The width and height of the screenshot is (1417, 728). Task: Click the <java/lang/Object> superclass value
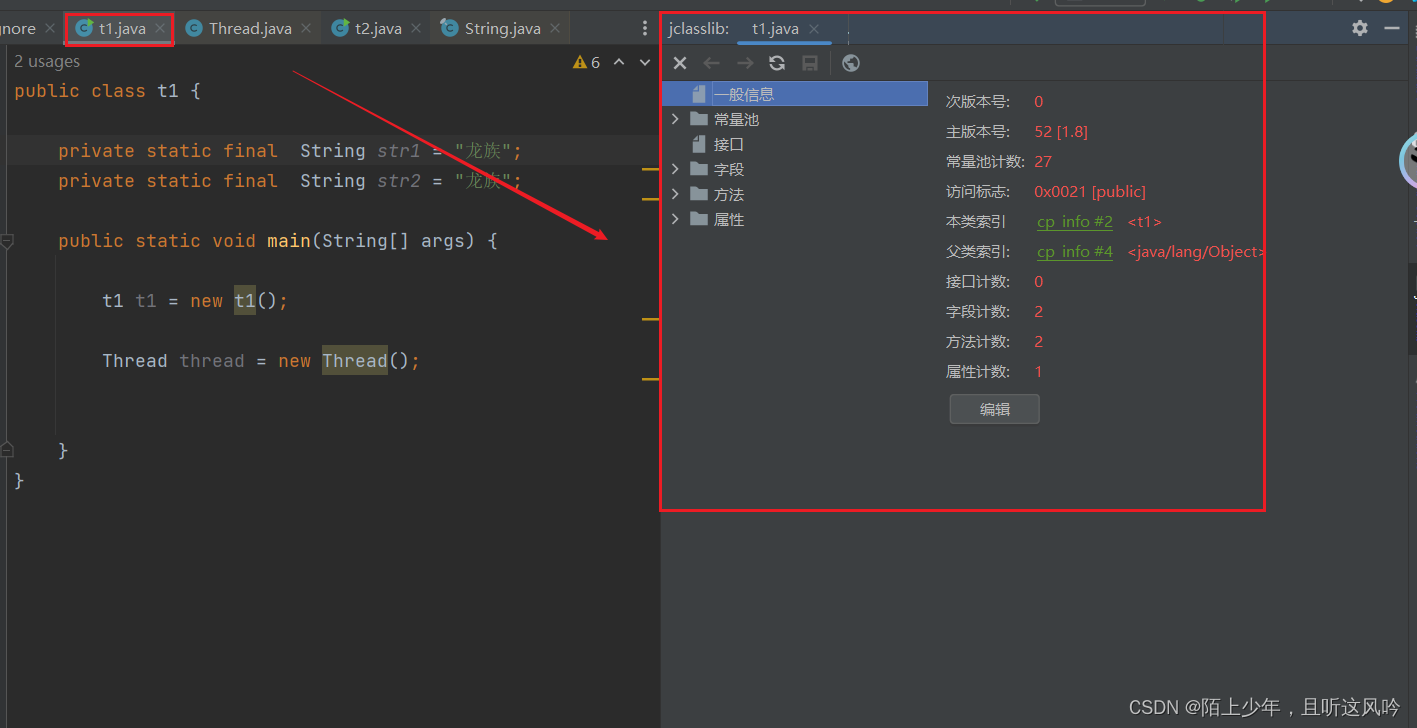1195,252
